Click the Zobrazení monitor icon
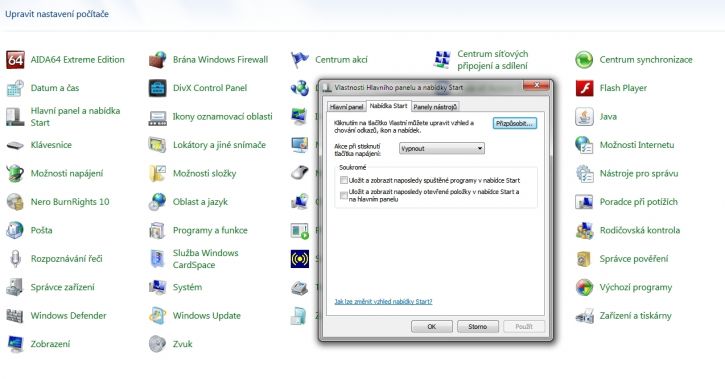725x379 pixels. (x=15, y=344)
